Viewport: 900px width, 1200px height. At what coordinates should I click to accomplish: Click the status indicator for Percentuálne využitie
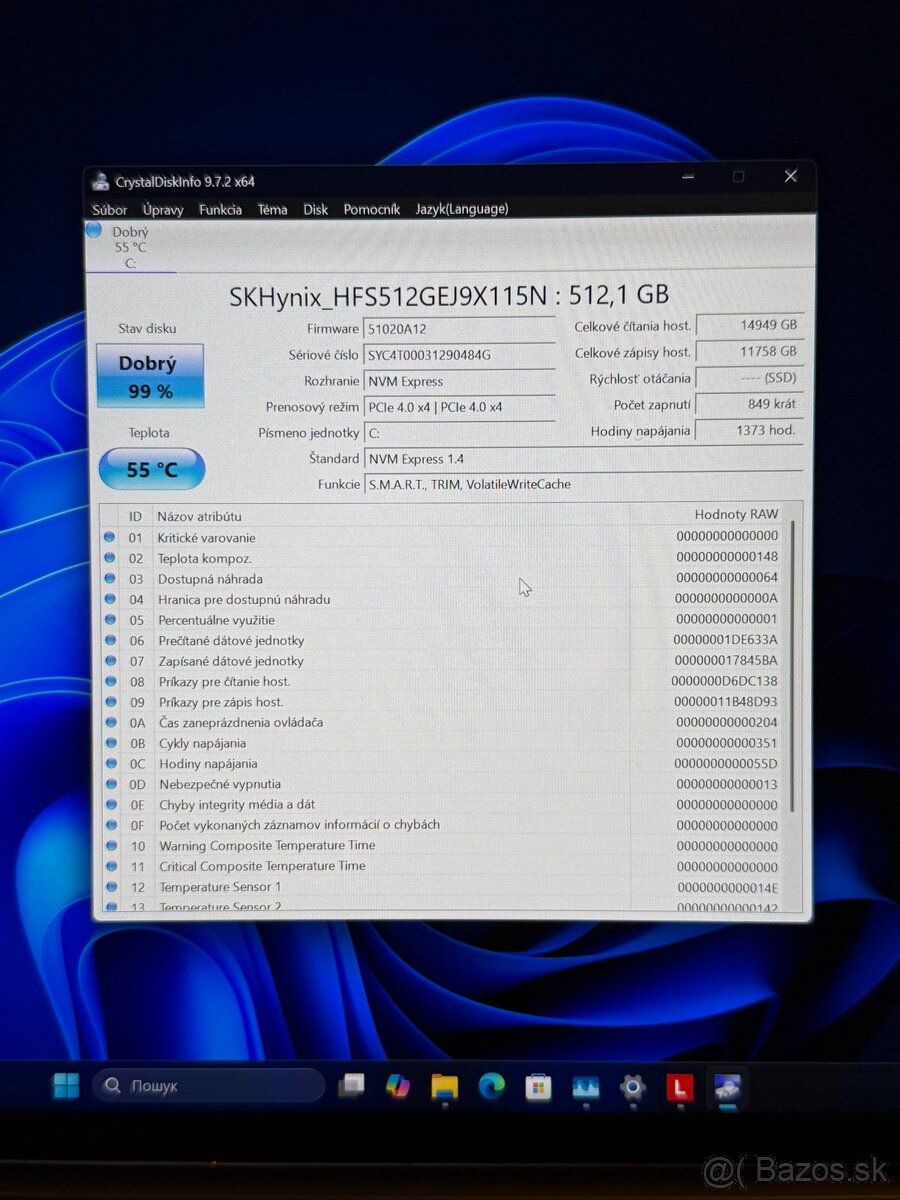click(x=110, y=620)
